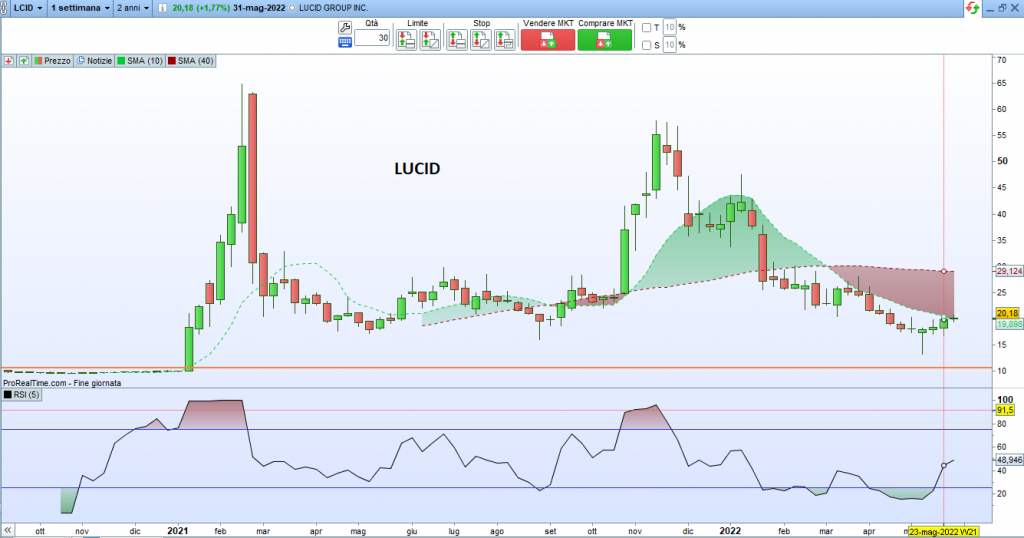Open the instrument info icon
Screen dimensions: 1024x538
(163, 8)
